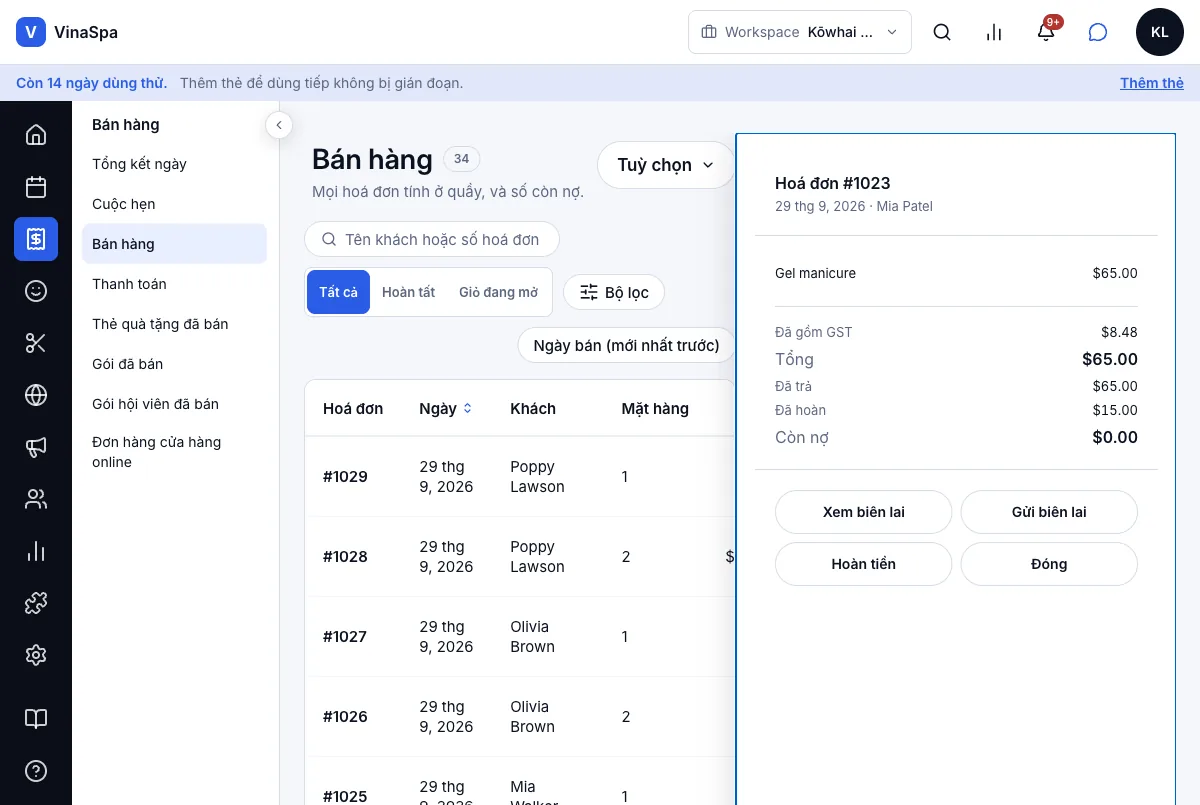
Task: Open the guide book icon
Action: [36, 719]
